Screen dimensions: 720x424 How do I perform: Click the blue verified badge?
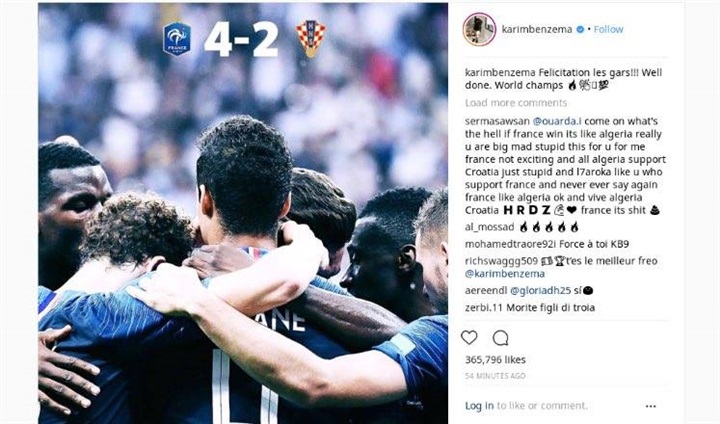click(x=580, y=29)
